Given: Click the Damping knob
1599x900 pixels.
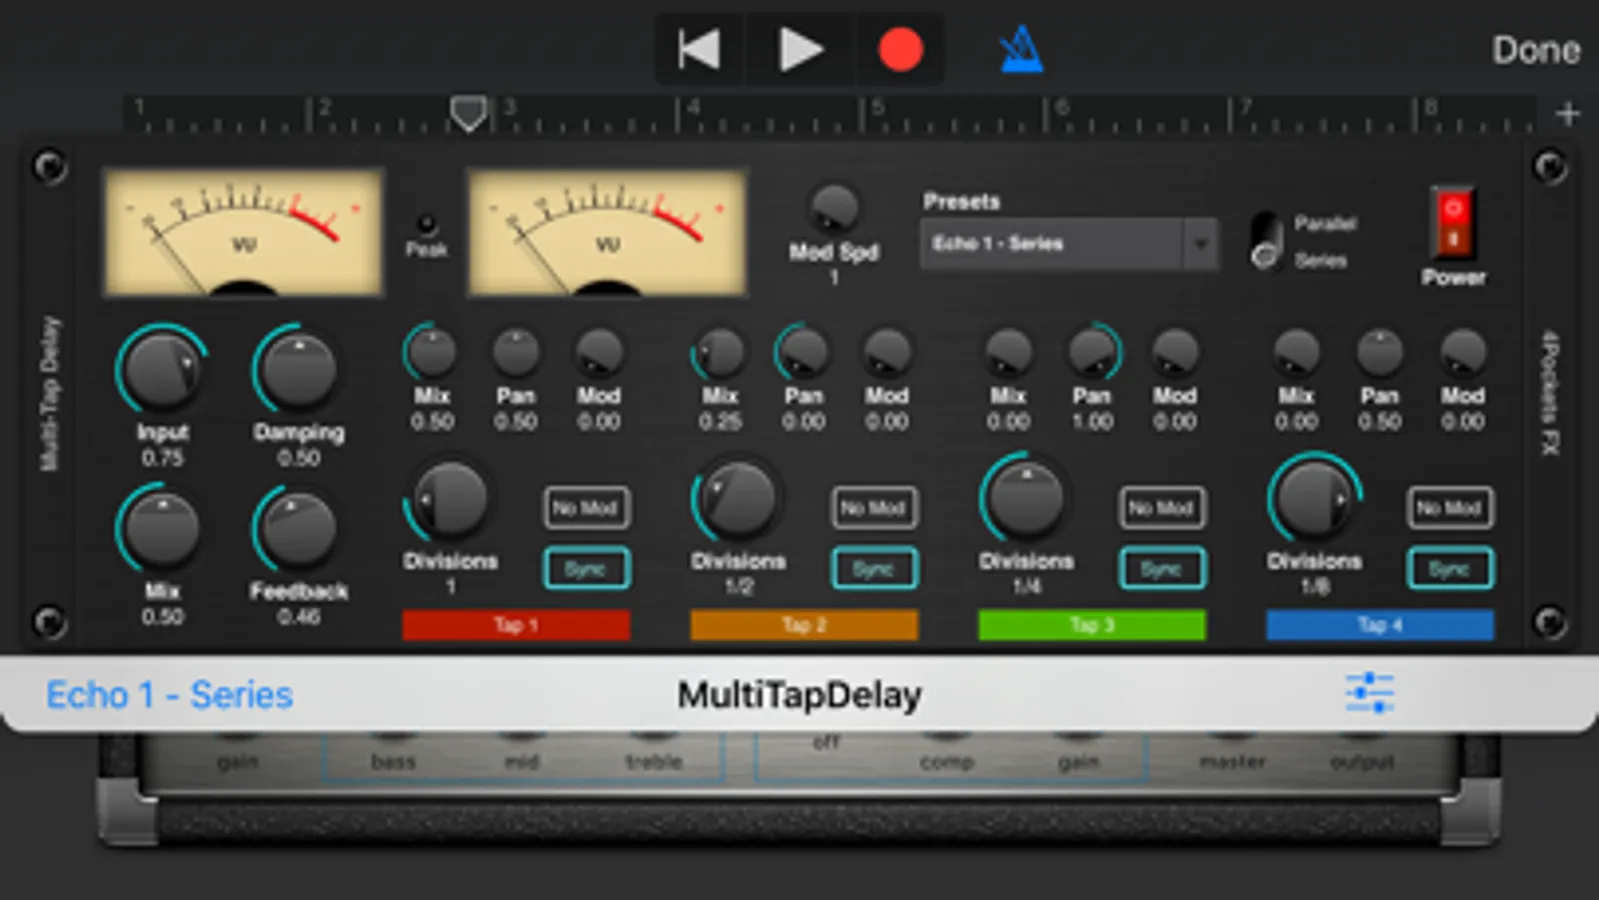Looking at the screenshot, I should click(297, 369).
